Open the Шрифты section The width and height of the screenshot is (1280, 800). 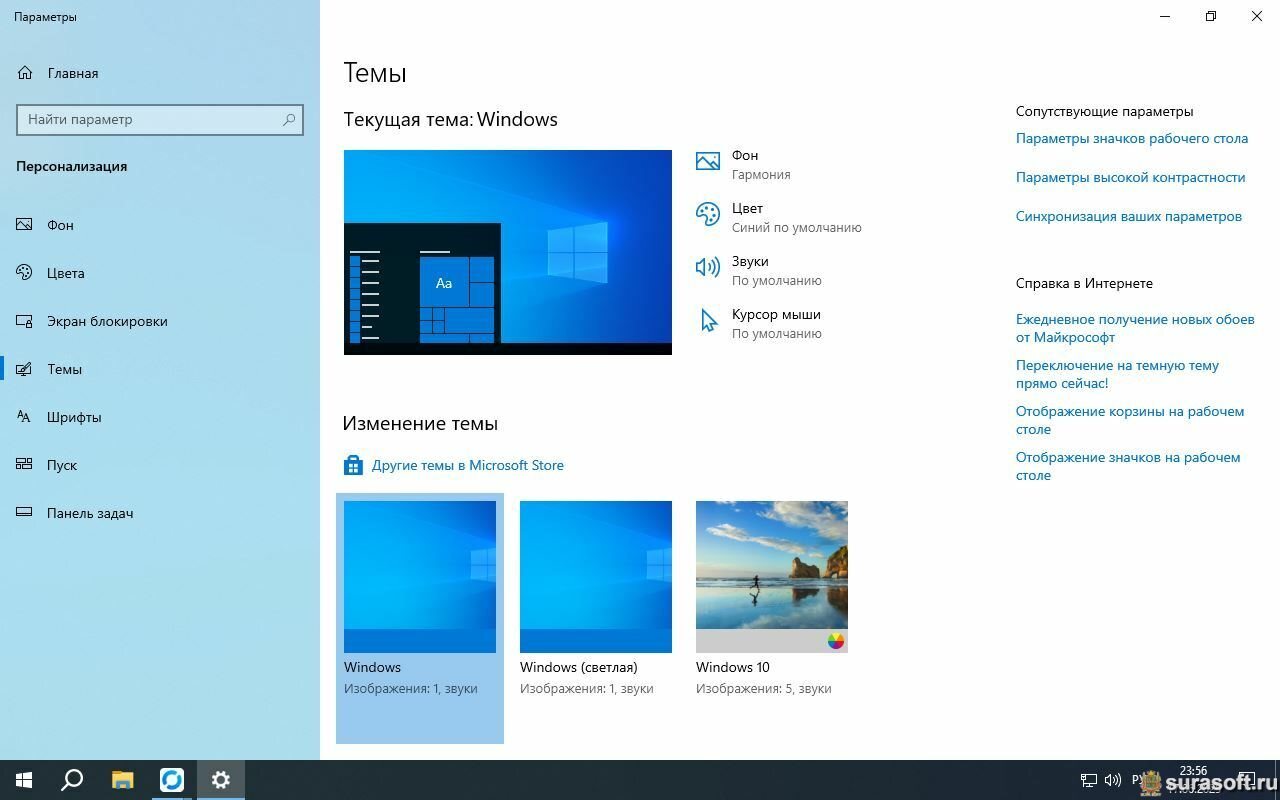coord(160,417)
